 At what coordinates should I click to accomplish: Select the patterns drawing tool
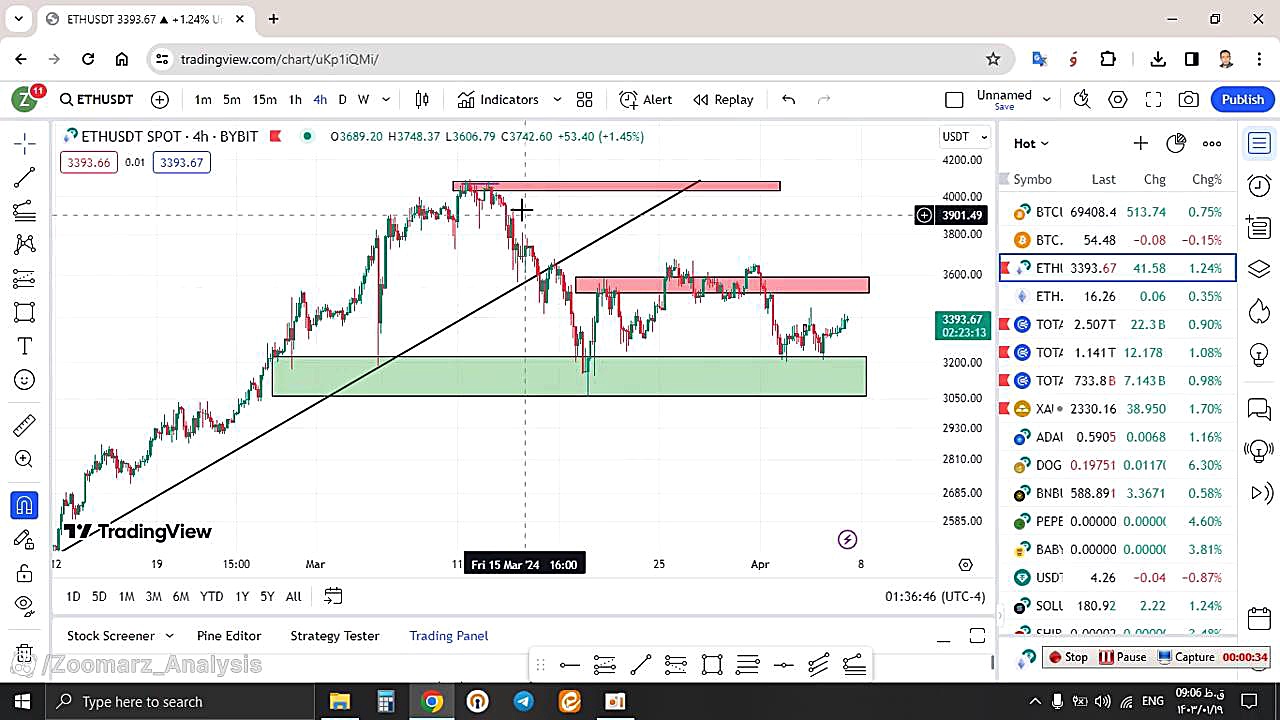[25, 244]
